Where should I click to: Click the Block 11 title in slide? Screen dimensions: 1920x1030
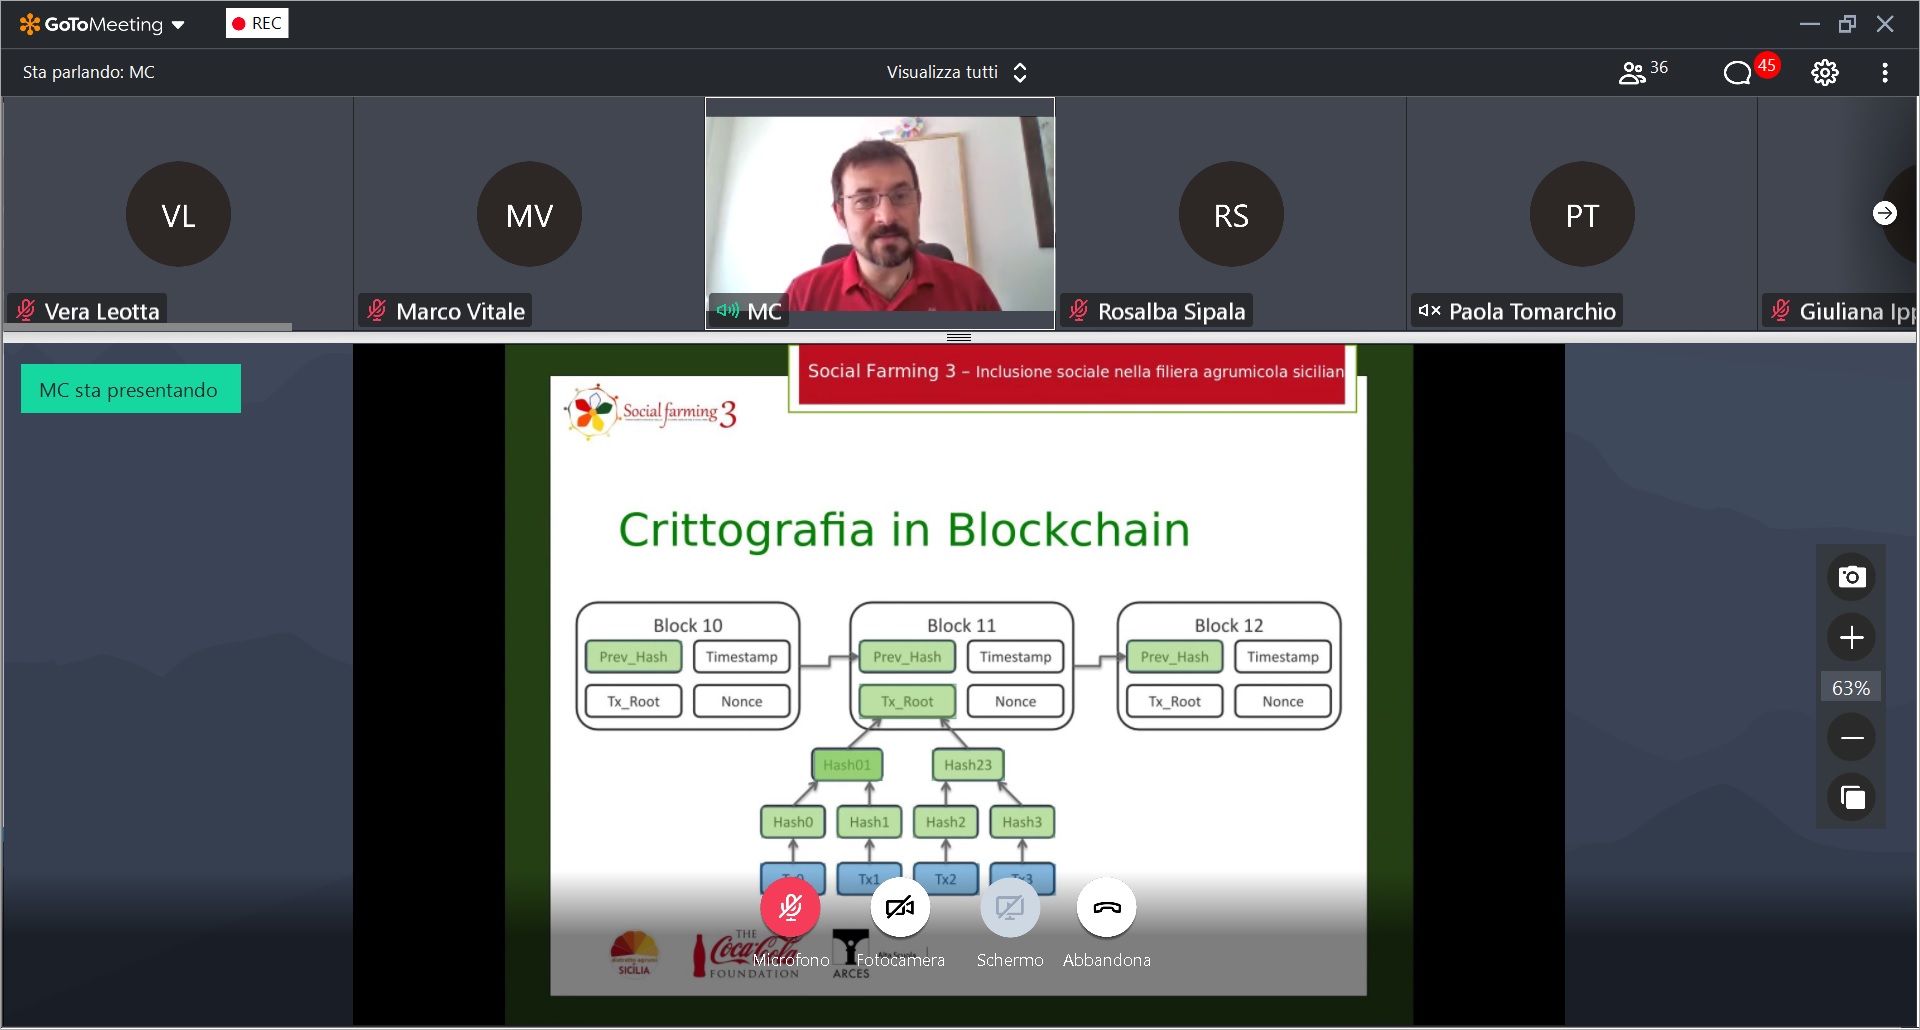tap(961, 625)
